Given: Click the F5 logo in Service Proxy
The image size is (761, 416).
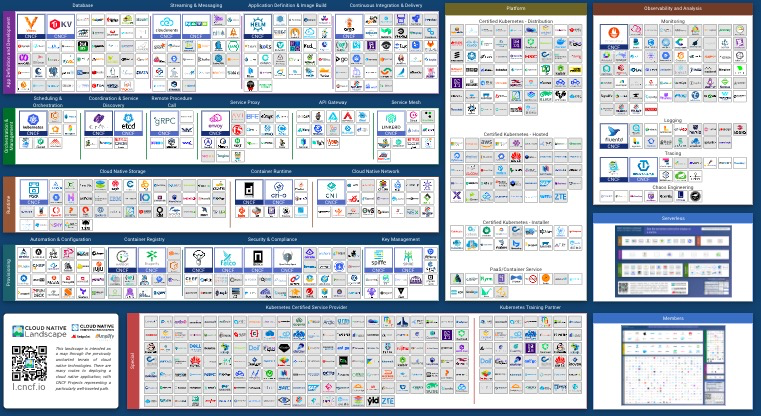Looking at the screenshot, I should 238,130.
